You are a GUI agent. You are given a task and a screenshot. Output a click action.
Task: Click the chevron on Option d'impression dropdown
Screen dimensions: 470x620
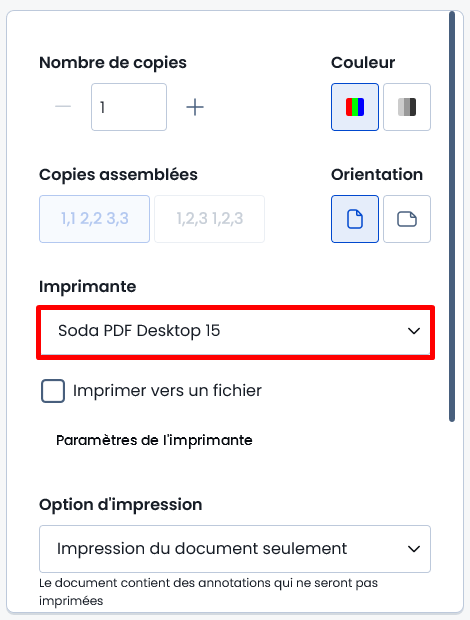coord(413,549)
